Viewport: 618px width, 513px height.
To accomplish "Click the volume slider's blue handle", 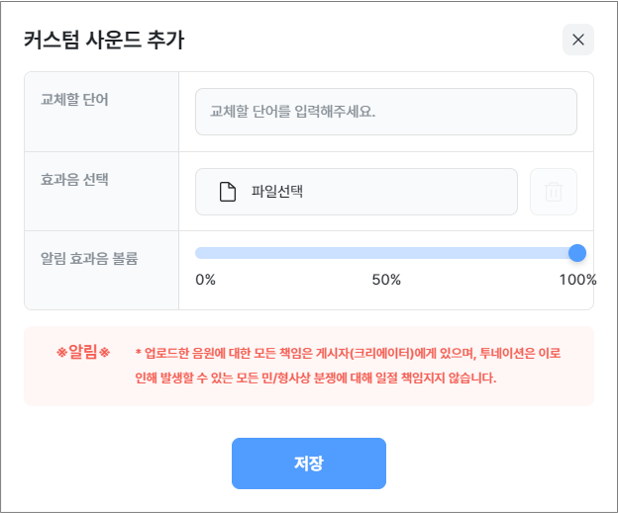I will (x=577, y=253).
